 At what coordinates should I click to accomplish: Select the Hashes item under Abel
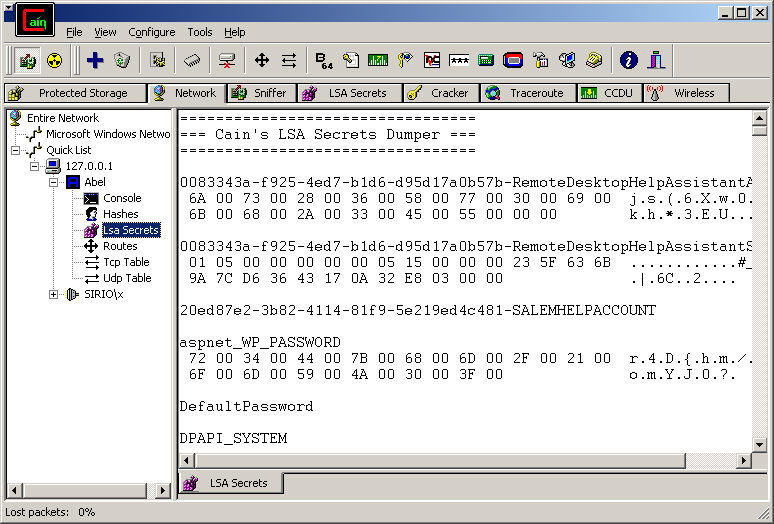pos(120,214)
